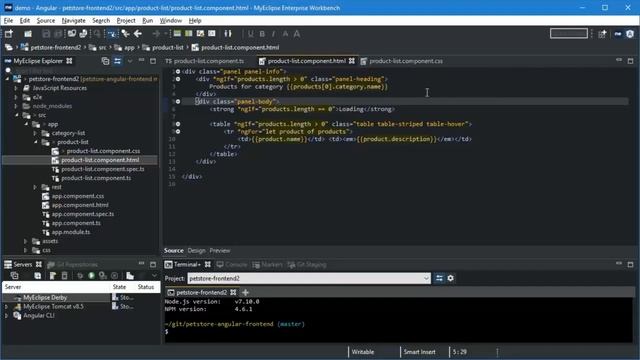
Task: Click the Forward navigation arrow in the toolbar
Action: coord(156,34)
